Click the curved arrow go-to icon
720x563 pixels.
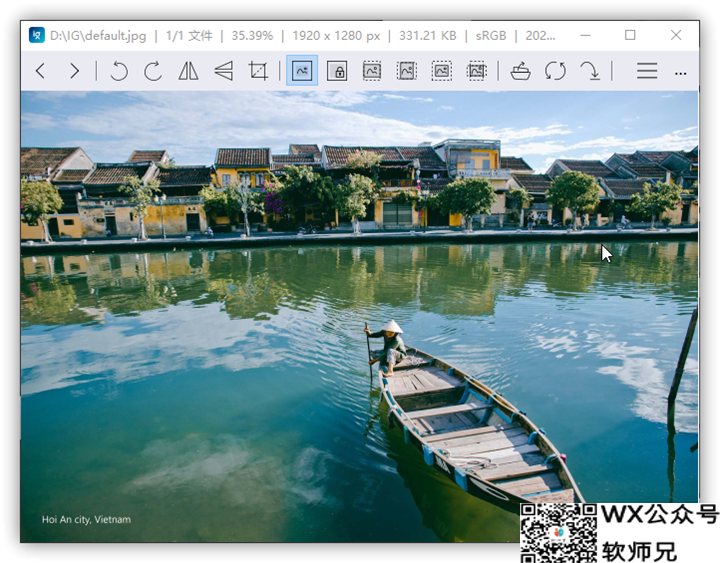[590, 71]
